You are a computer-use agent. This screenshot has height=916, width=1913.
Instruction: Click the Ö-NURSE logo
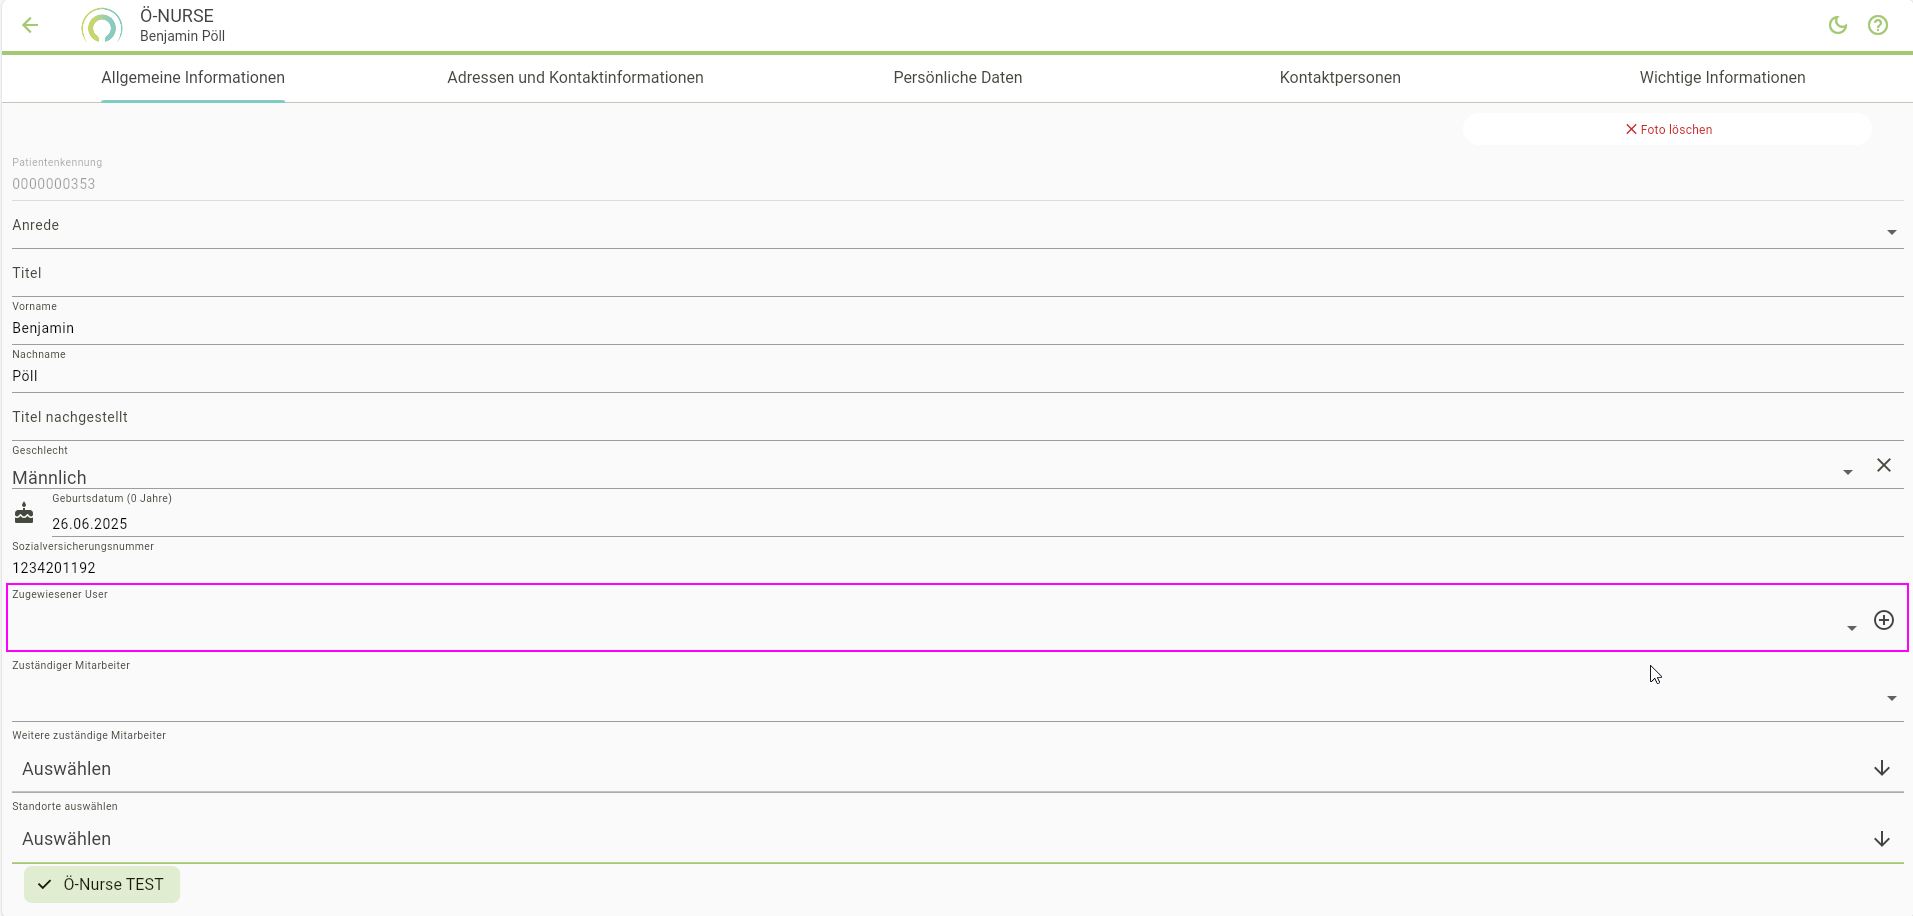[101, 26]
